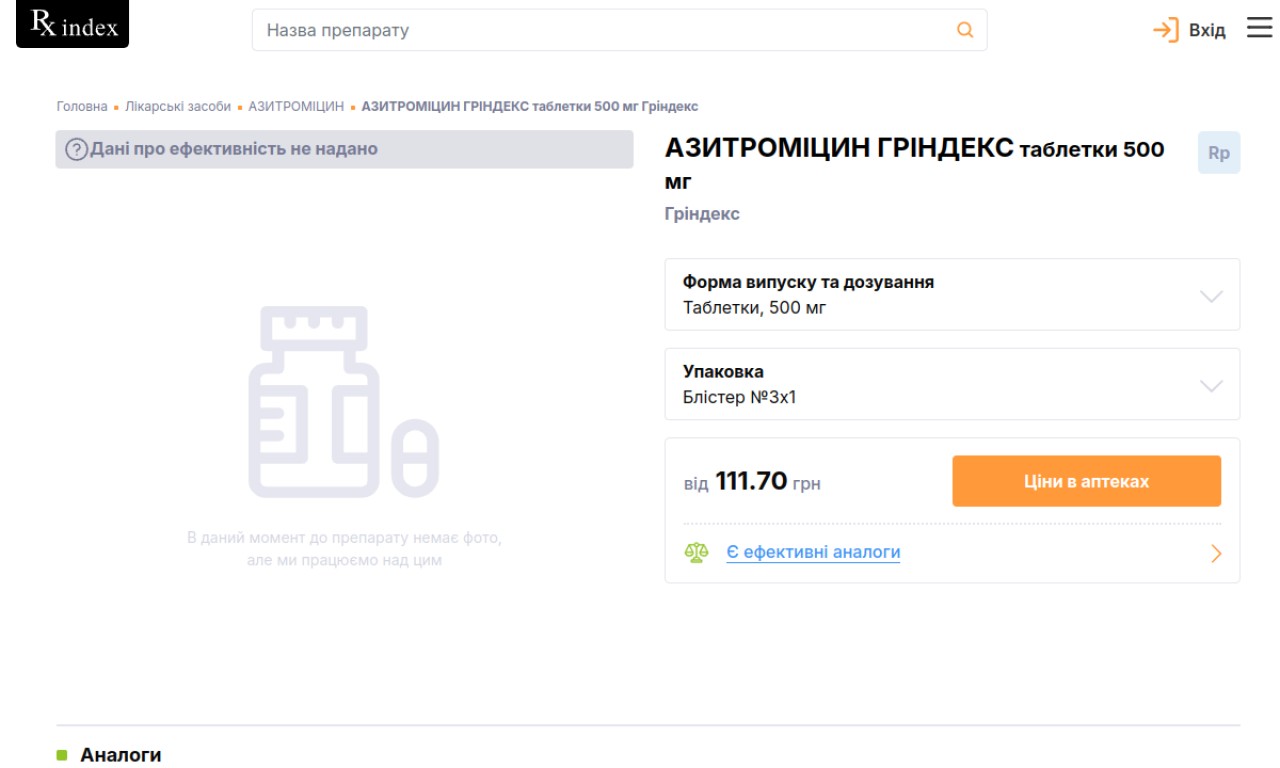
Task: Click the login arrow icon
Action: coord(1166,30)
